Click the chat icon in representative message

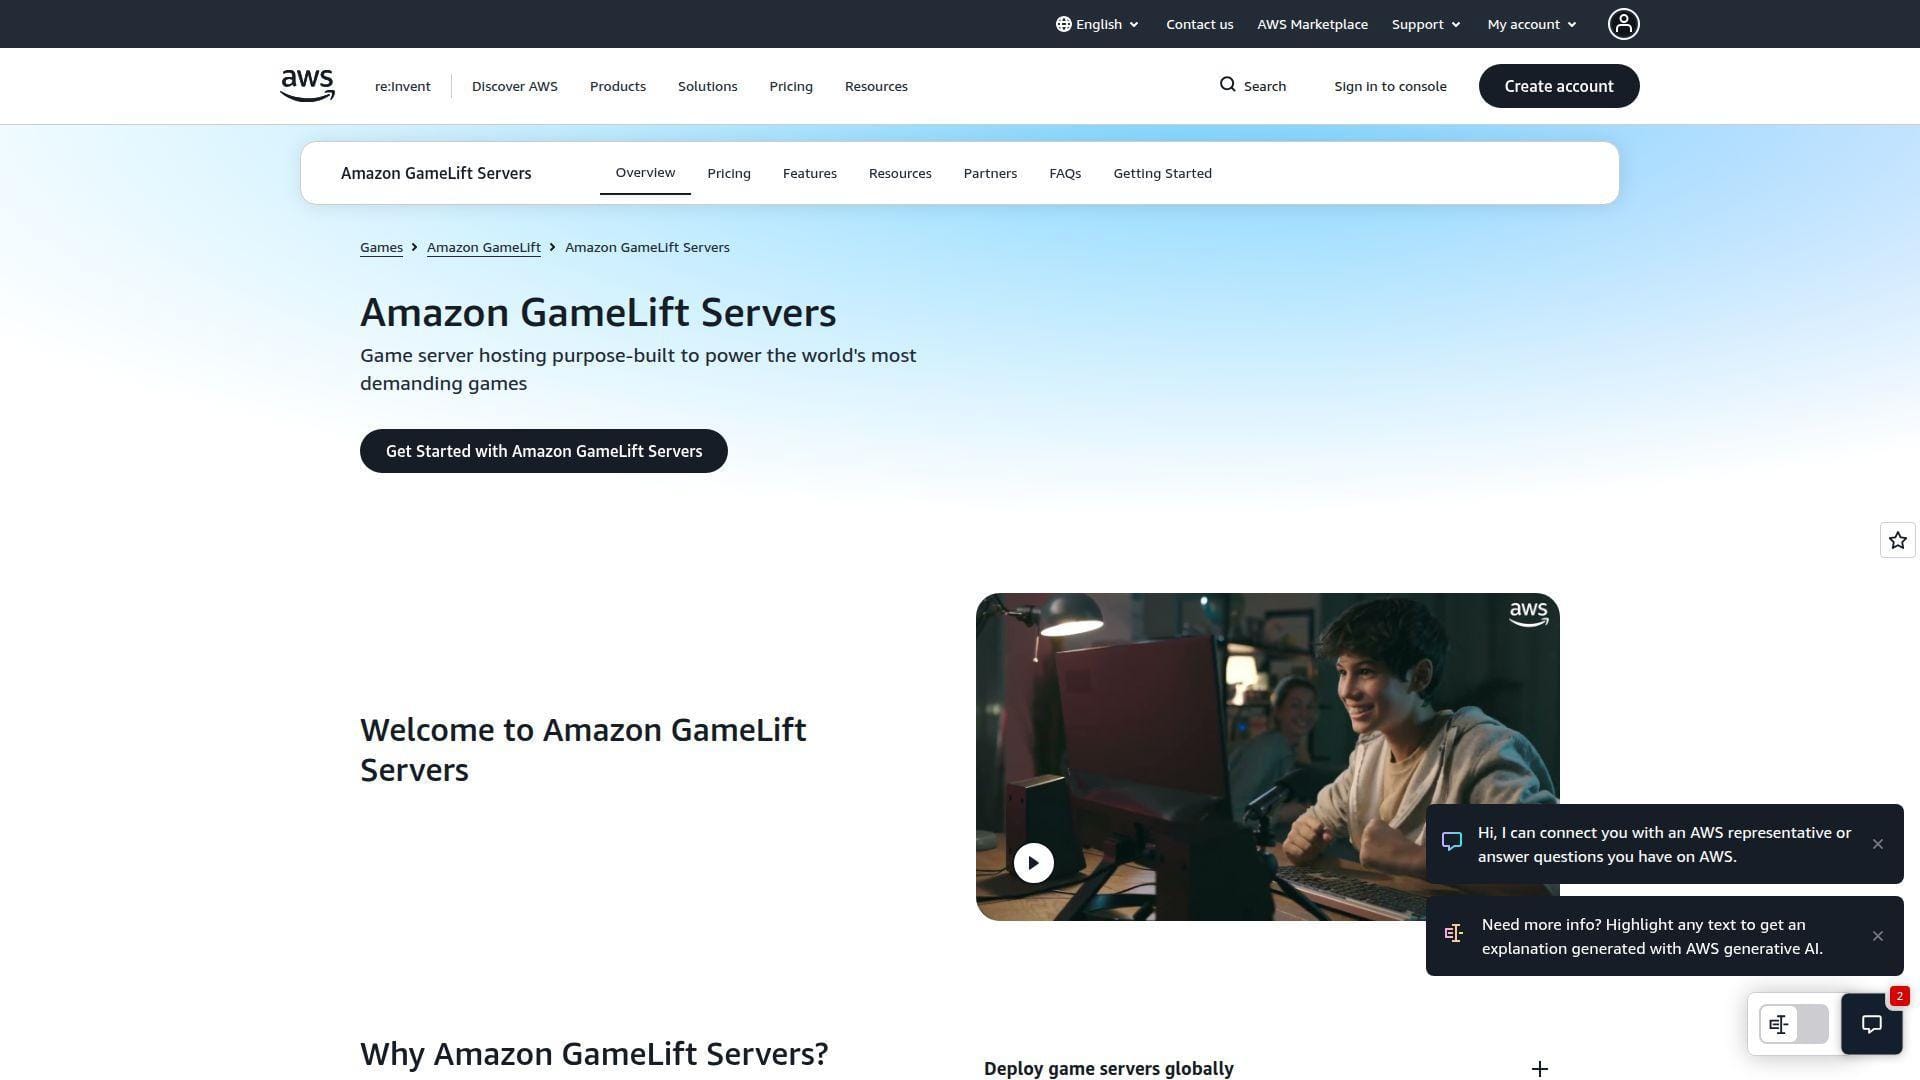pyautogui.click(x=1451, y=841)
